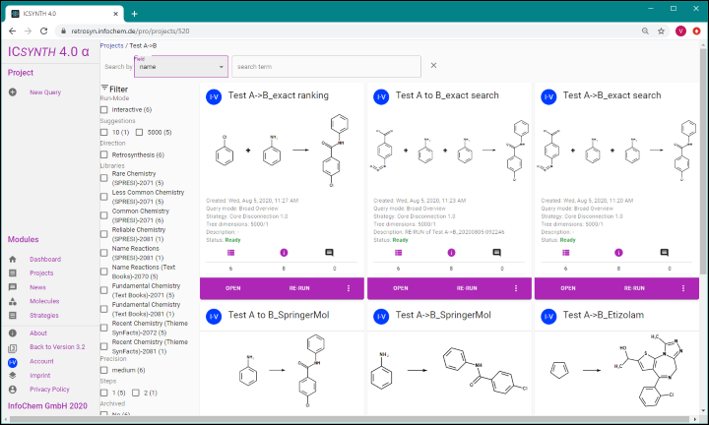
Task: Click in the search term field
Action: (x=326, y=66)
